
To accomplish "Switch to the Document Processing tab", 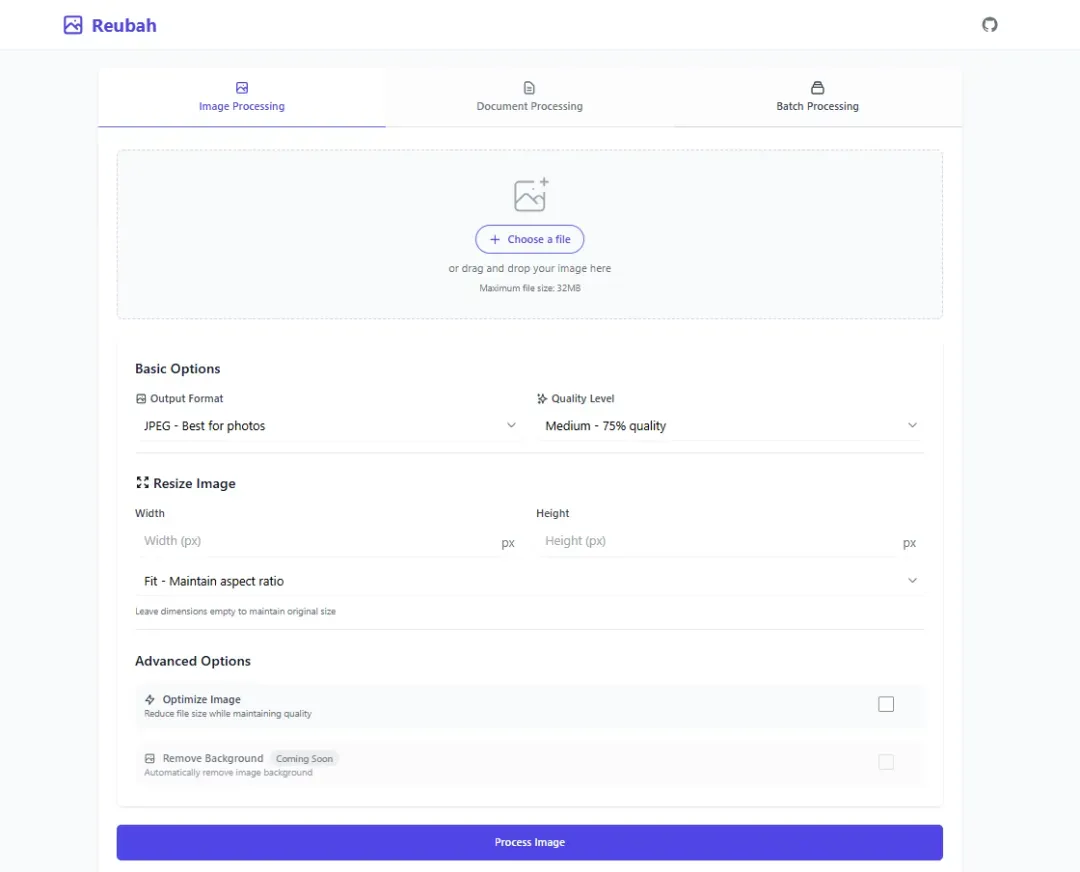I will (529, 97).
